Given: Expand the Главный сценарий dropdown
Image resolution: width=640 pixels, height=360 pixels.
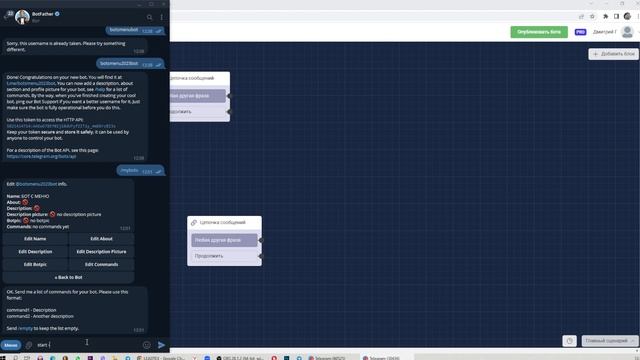Looking at the screenshot, I should click(x=610, y=341).
